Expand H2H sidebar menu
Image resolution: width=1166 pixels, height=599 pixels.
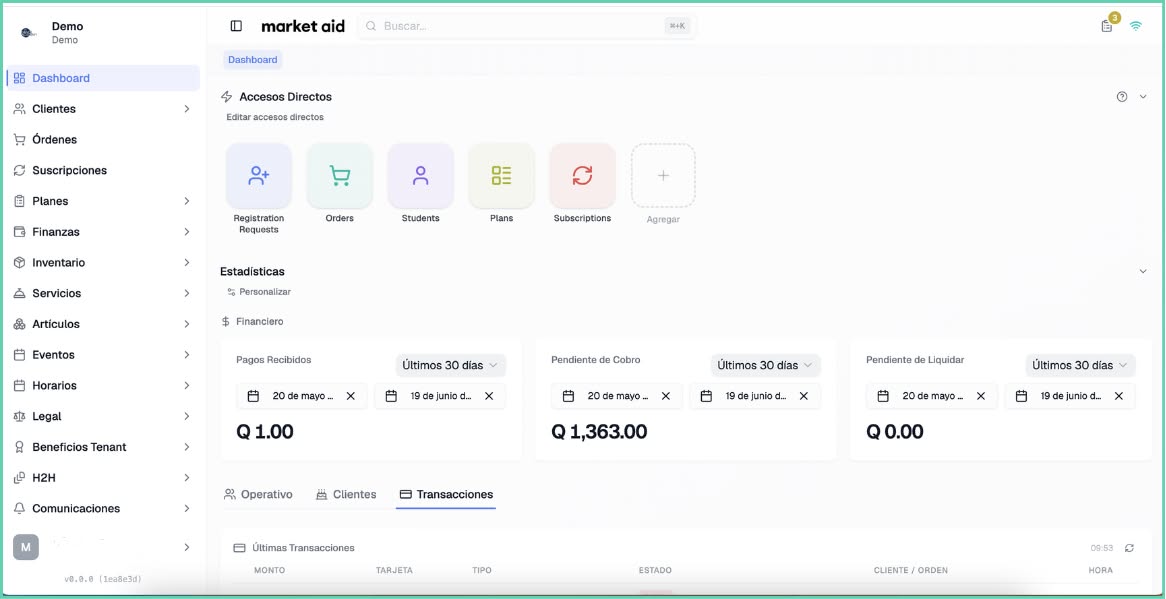[x=103, y=478]
